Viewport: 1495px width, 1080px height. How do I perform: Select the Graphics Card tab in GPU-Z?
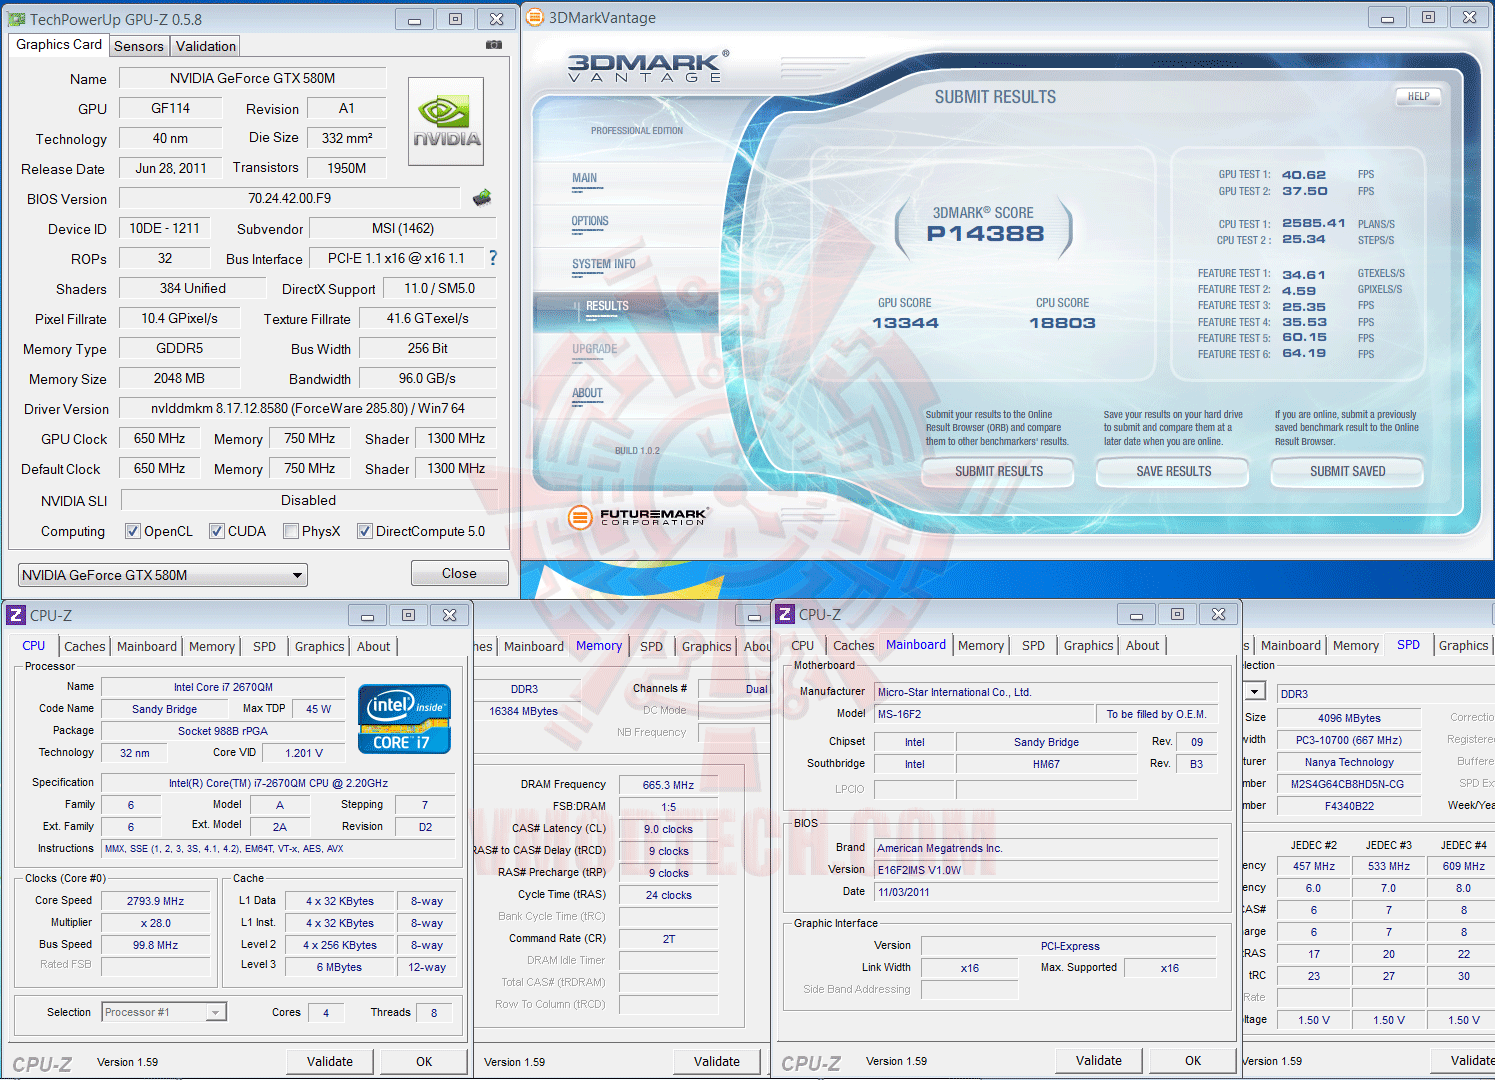pyautogui.click(x=59, y=45)
